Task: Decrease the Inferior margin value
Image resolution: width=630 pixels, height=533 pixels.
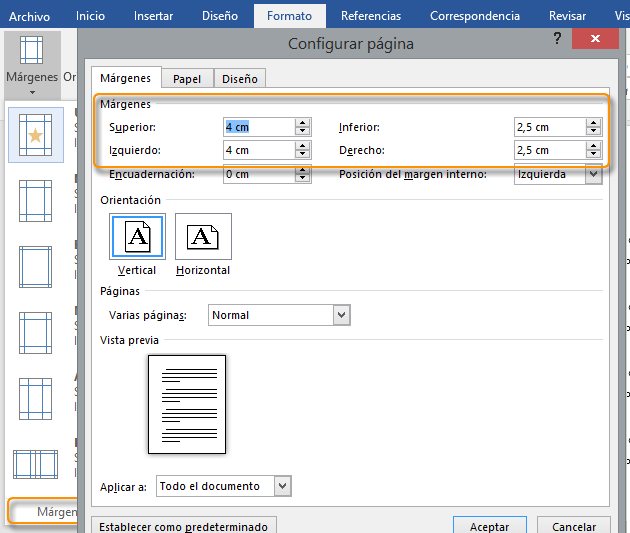Action: tap(593, 131)
